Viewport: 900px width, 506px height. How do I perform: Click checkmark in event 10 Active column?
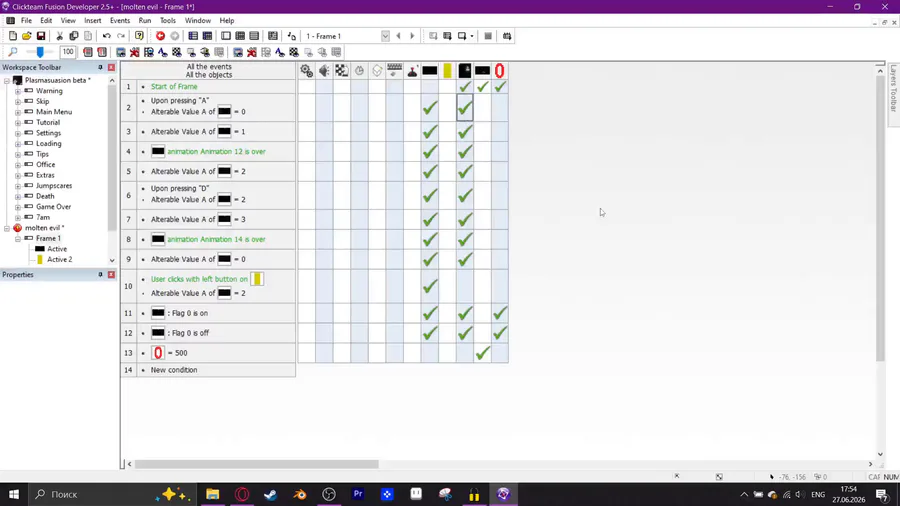point(430,286)
